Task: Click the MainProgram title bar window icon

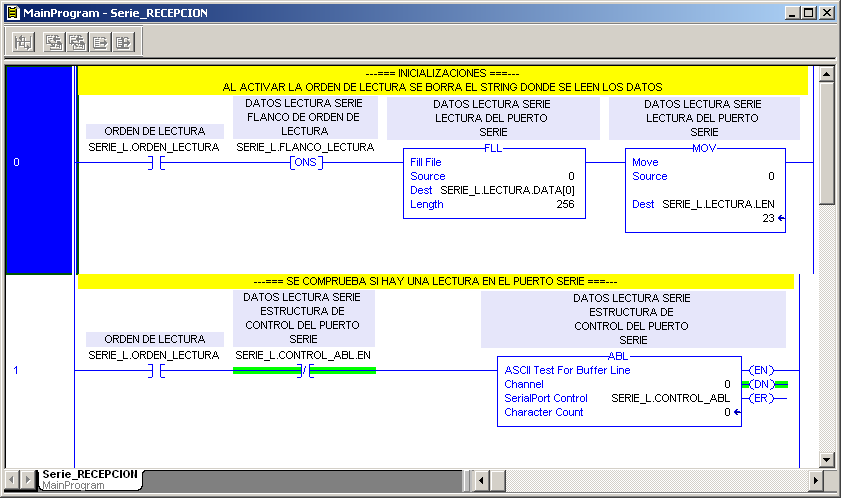Action: [13, 12]
